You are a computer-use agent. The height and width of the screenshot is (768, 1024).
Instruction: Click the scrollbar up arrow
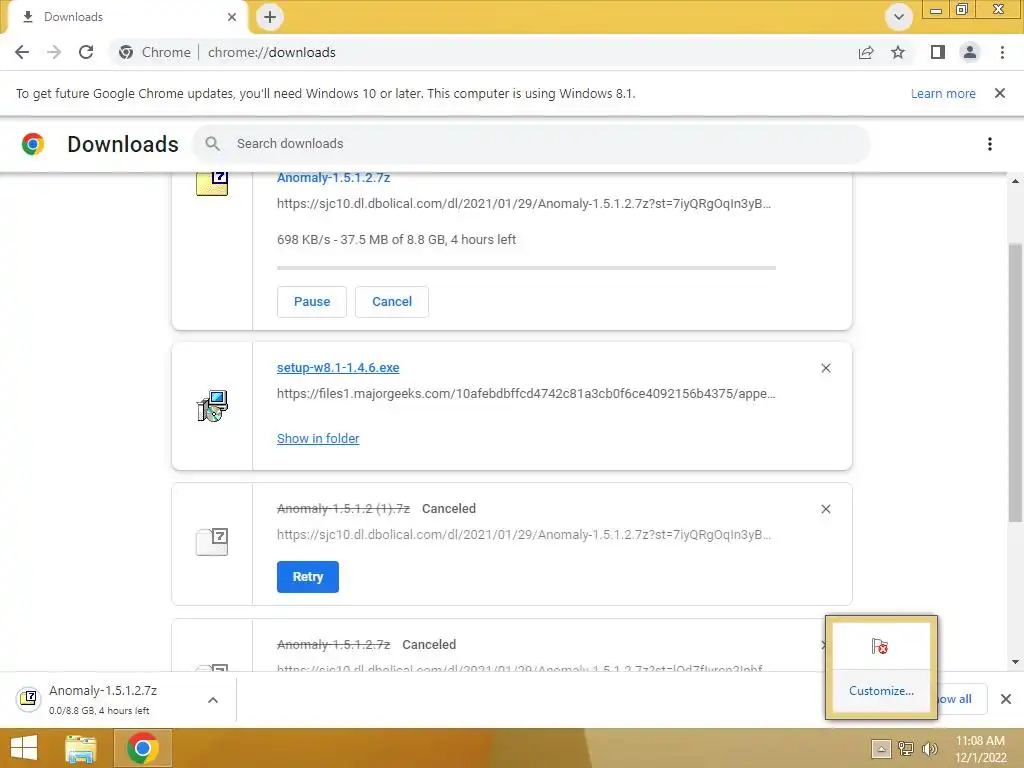[x=1015, y=181]
